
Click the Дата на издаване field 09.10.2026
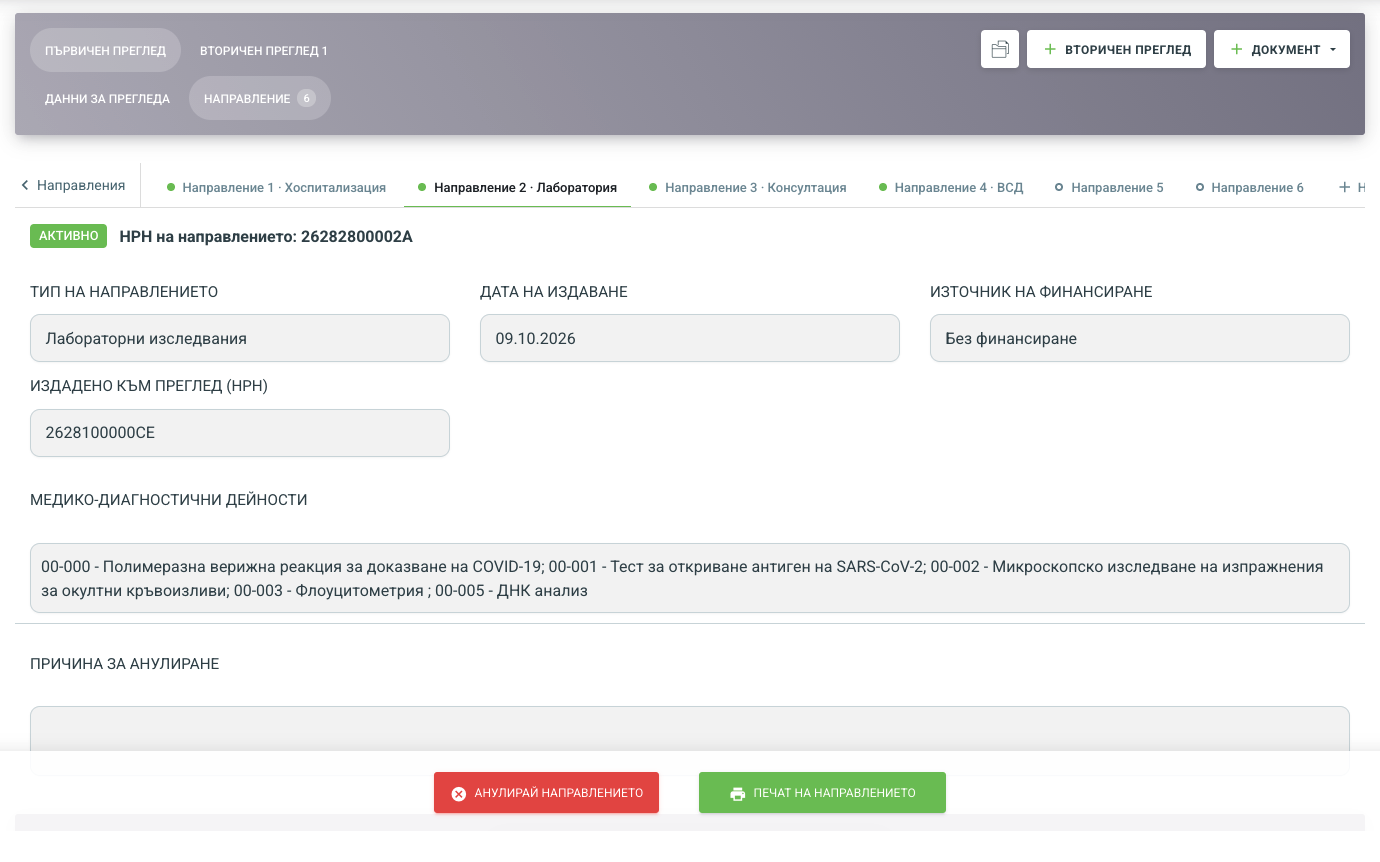[x=690, y=338]
